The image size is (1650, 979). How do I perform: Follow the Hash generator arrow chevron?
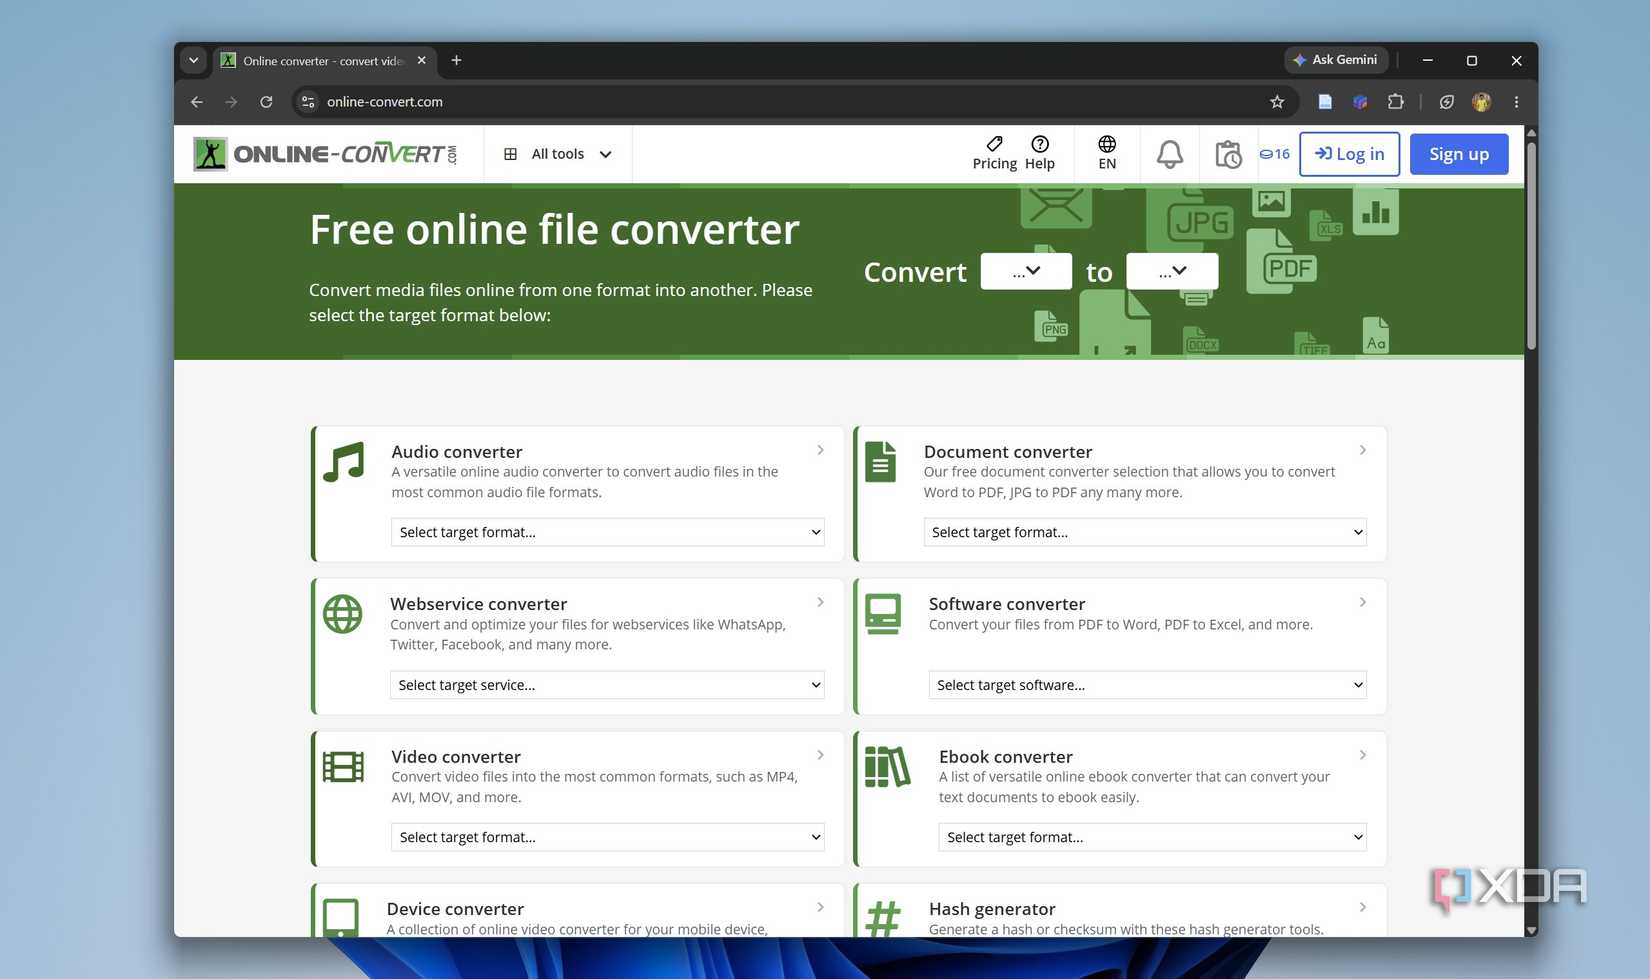1363,907
